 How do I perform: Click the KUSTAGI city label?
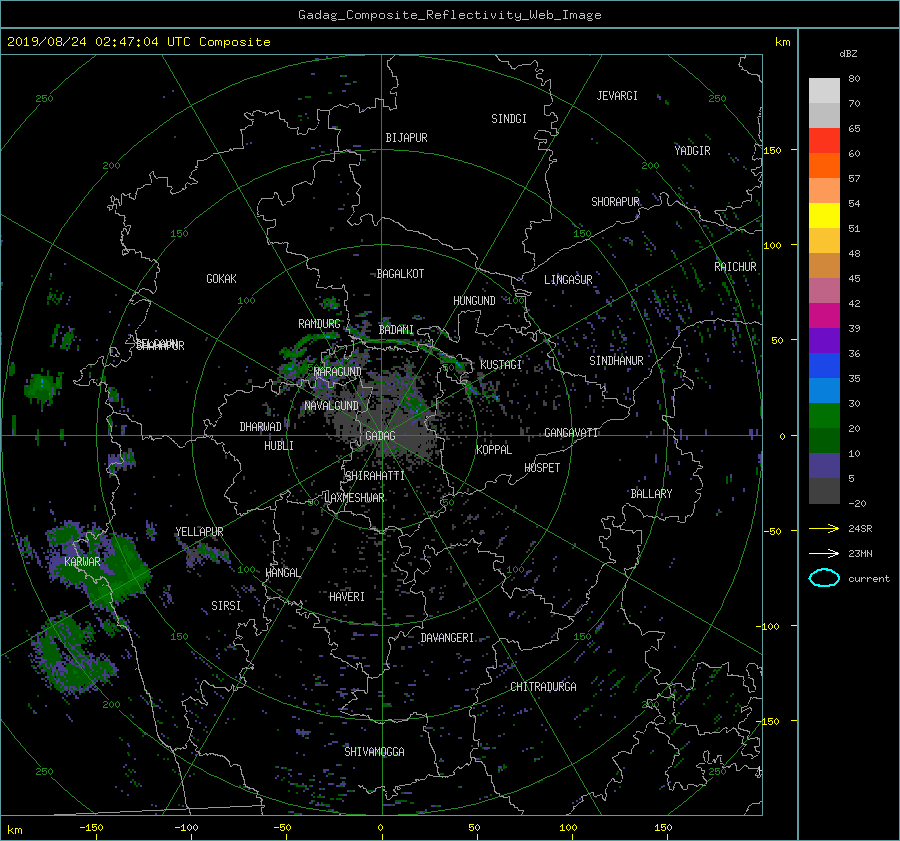[501, 365]
